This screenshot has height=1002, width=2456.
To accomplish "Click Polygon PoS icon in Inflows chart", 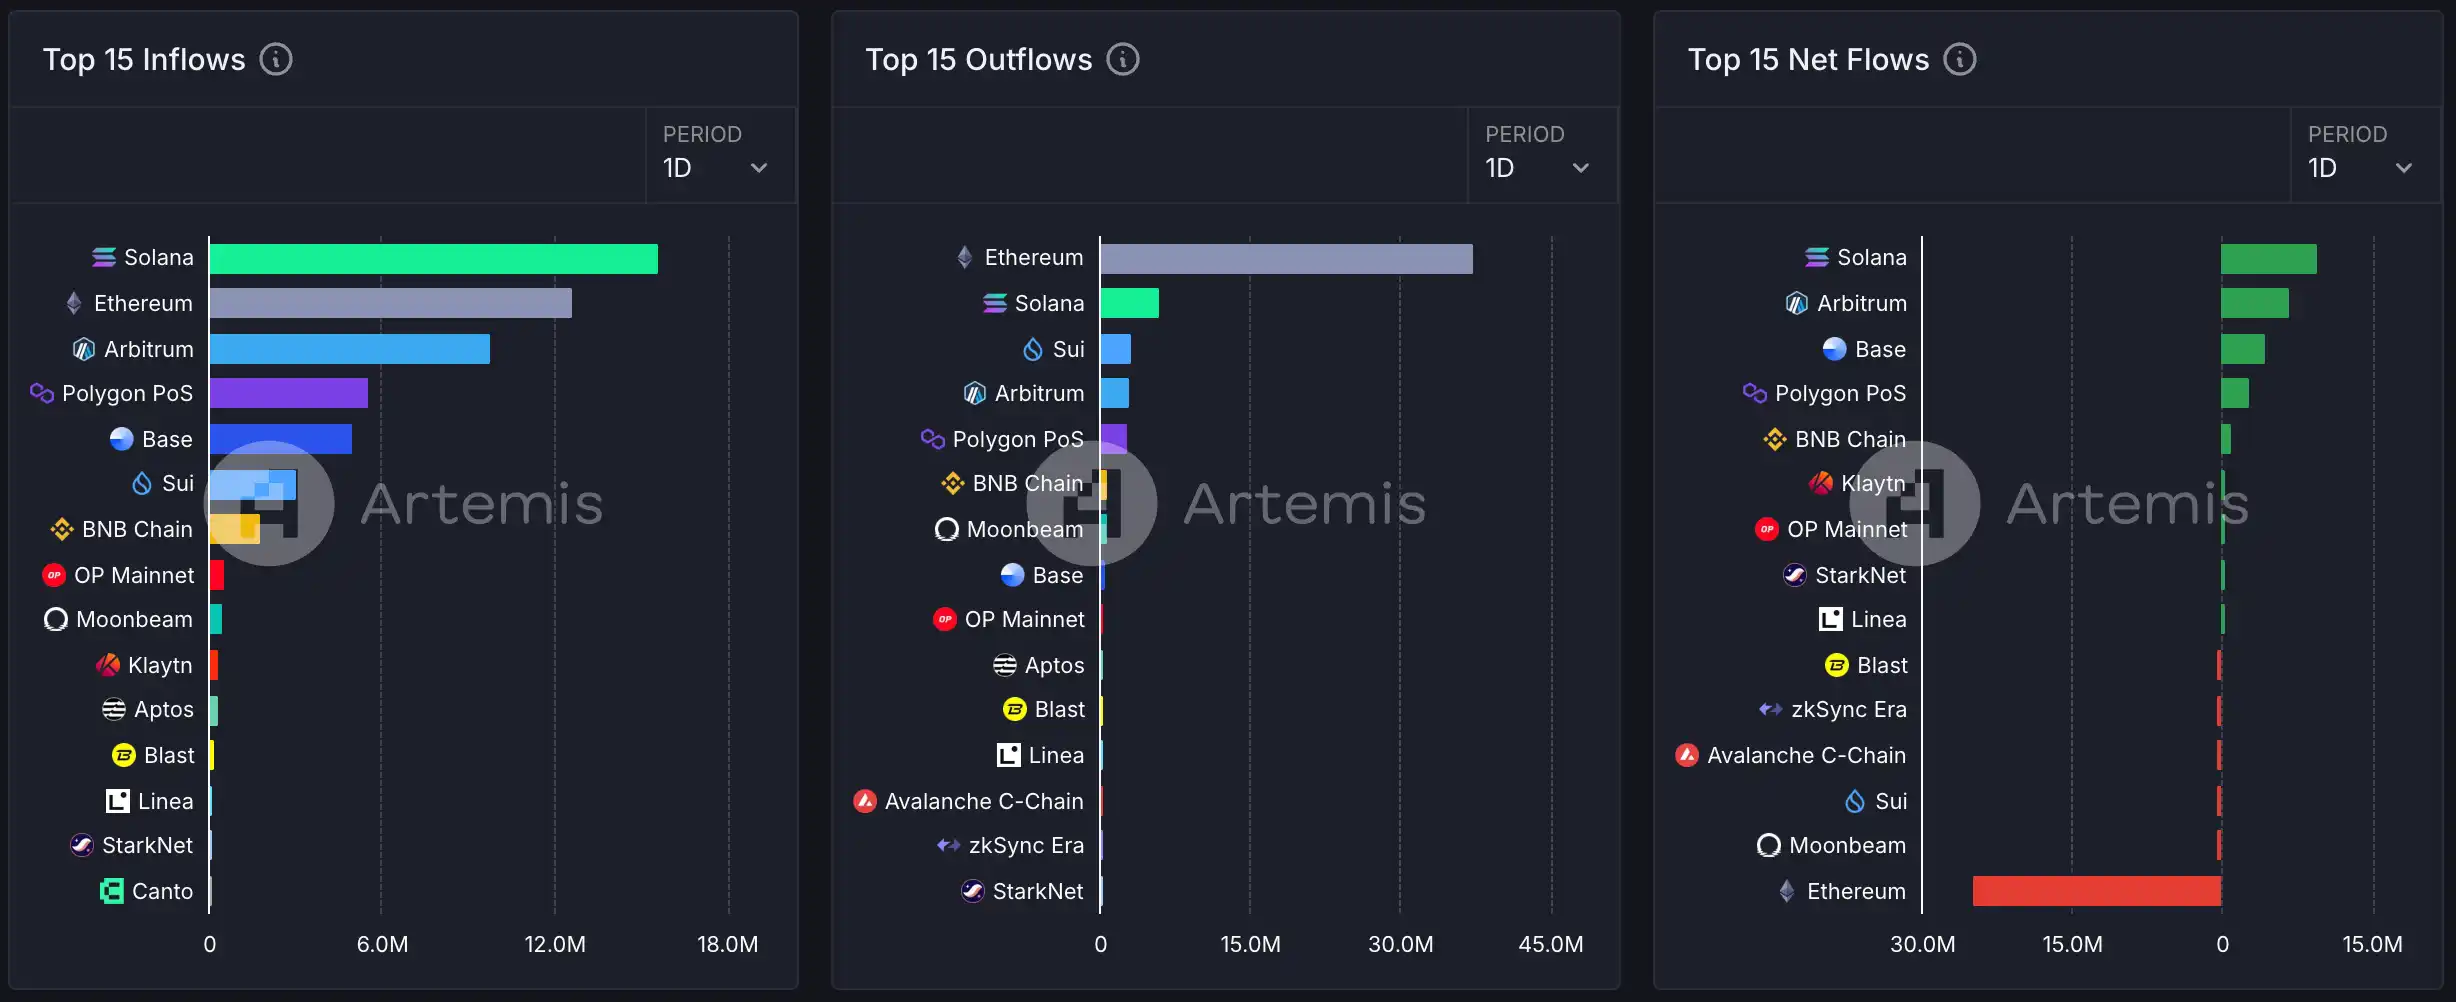I will 42,393.
